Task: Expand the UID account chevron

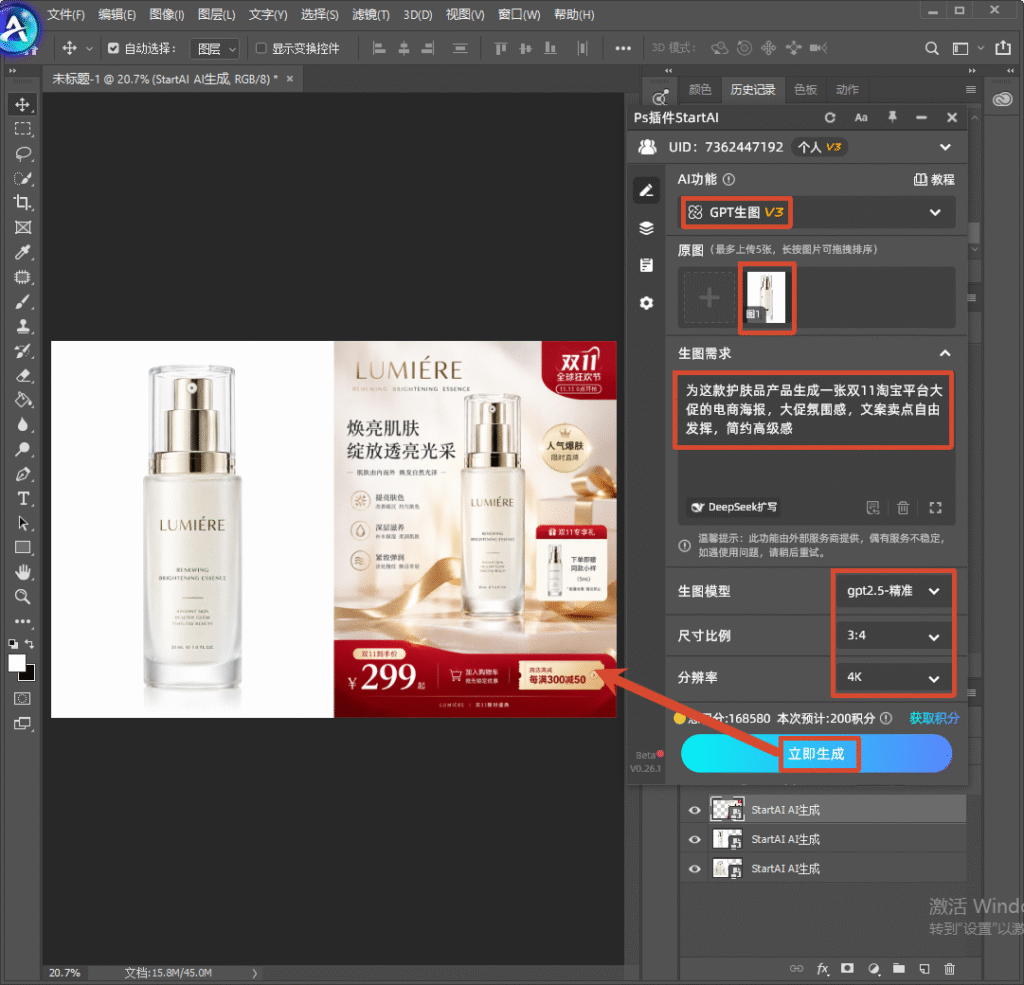Action: [x=945, y=147]
